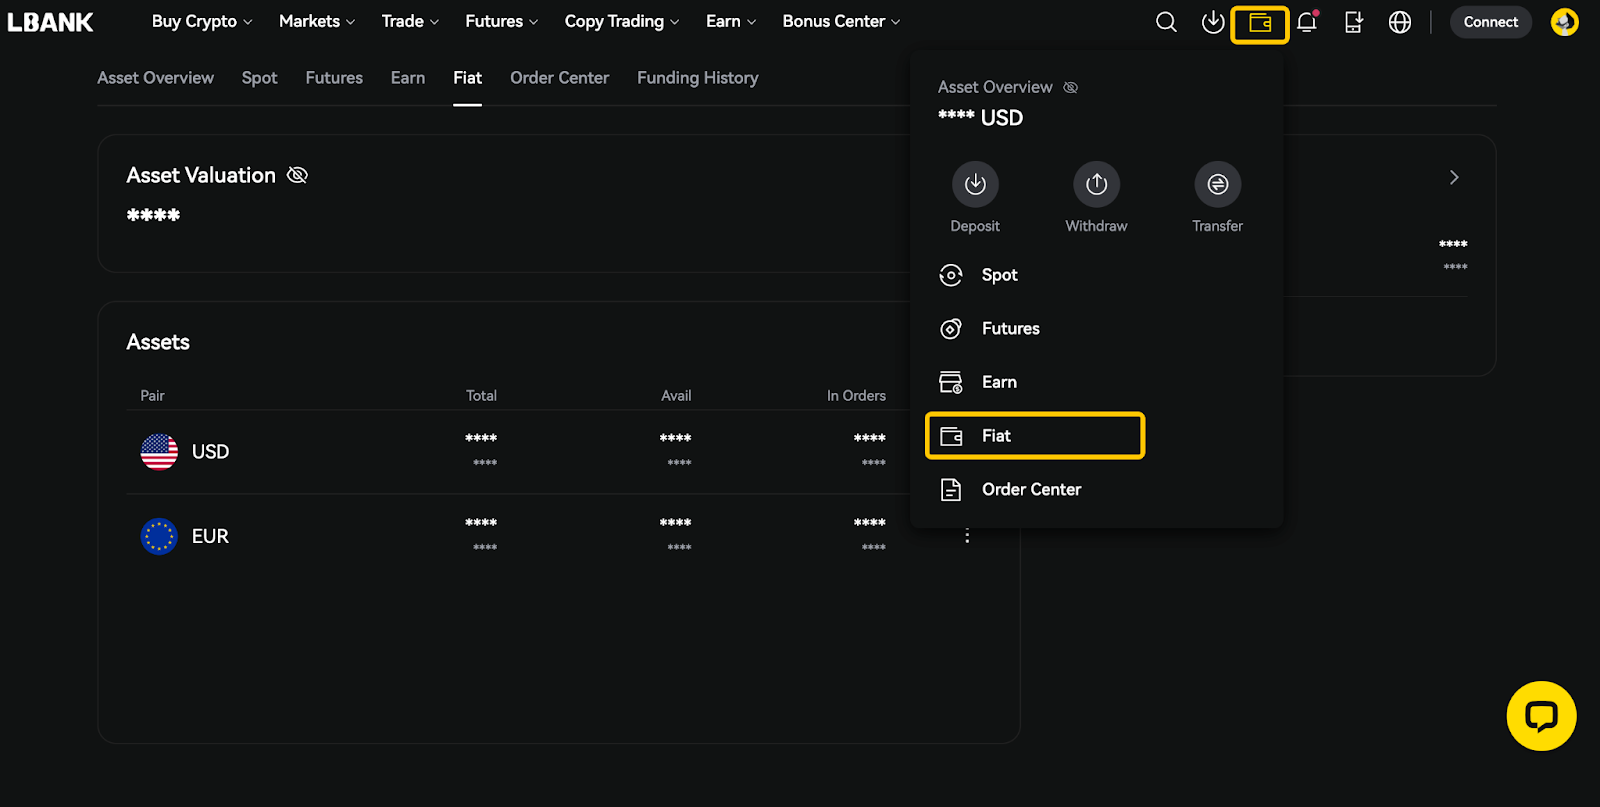Expand the Earn top menu

point(730,21)
